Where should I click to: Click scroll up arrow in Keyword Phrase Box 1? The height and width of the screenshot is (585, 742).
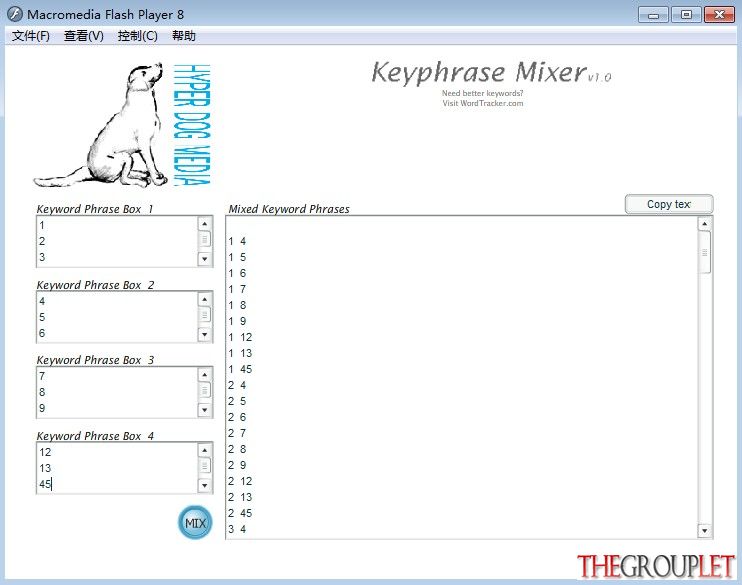point(204,223)
